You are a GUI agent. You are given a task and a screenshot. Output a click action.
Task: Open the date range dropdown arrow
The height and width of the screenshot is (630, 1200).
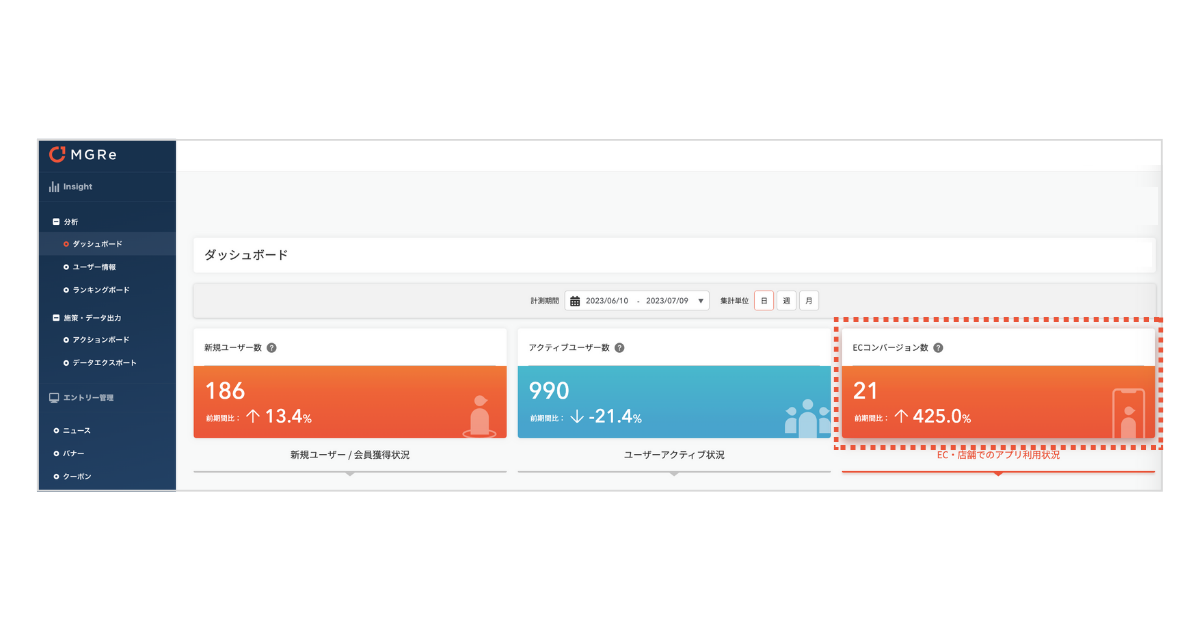(701, 301)
